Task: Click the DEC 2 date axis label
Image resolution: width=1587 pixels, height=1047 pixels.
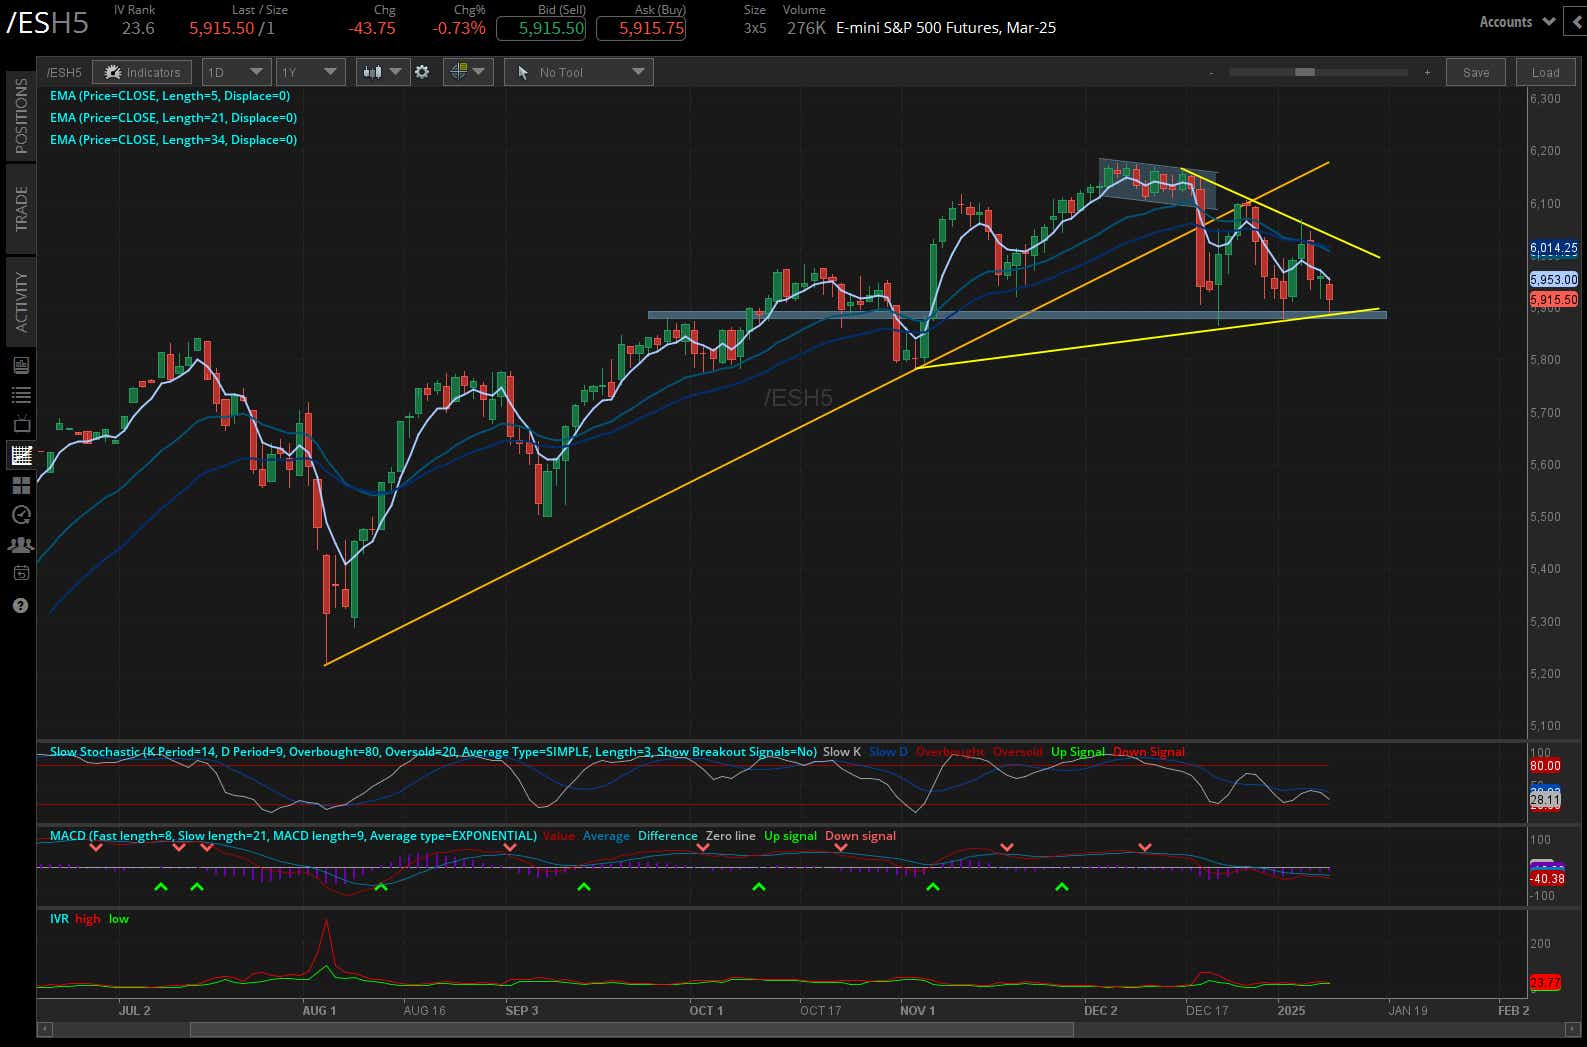Action: [1101, 1011]
